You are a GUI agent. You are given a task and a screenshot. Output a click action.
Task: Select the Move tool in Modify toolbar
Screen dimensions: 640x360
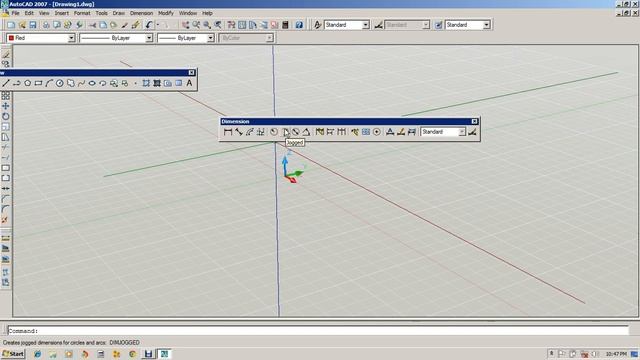[6, 106]
